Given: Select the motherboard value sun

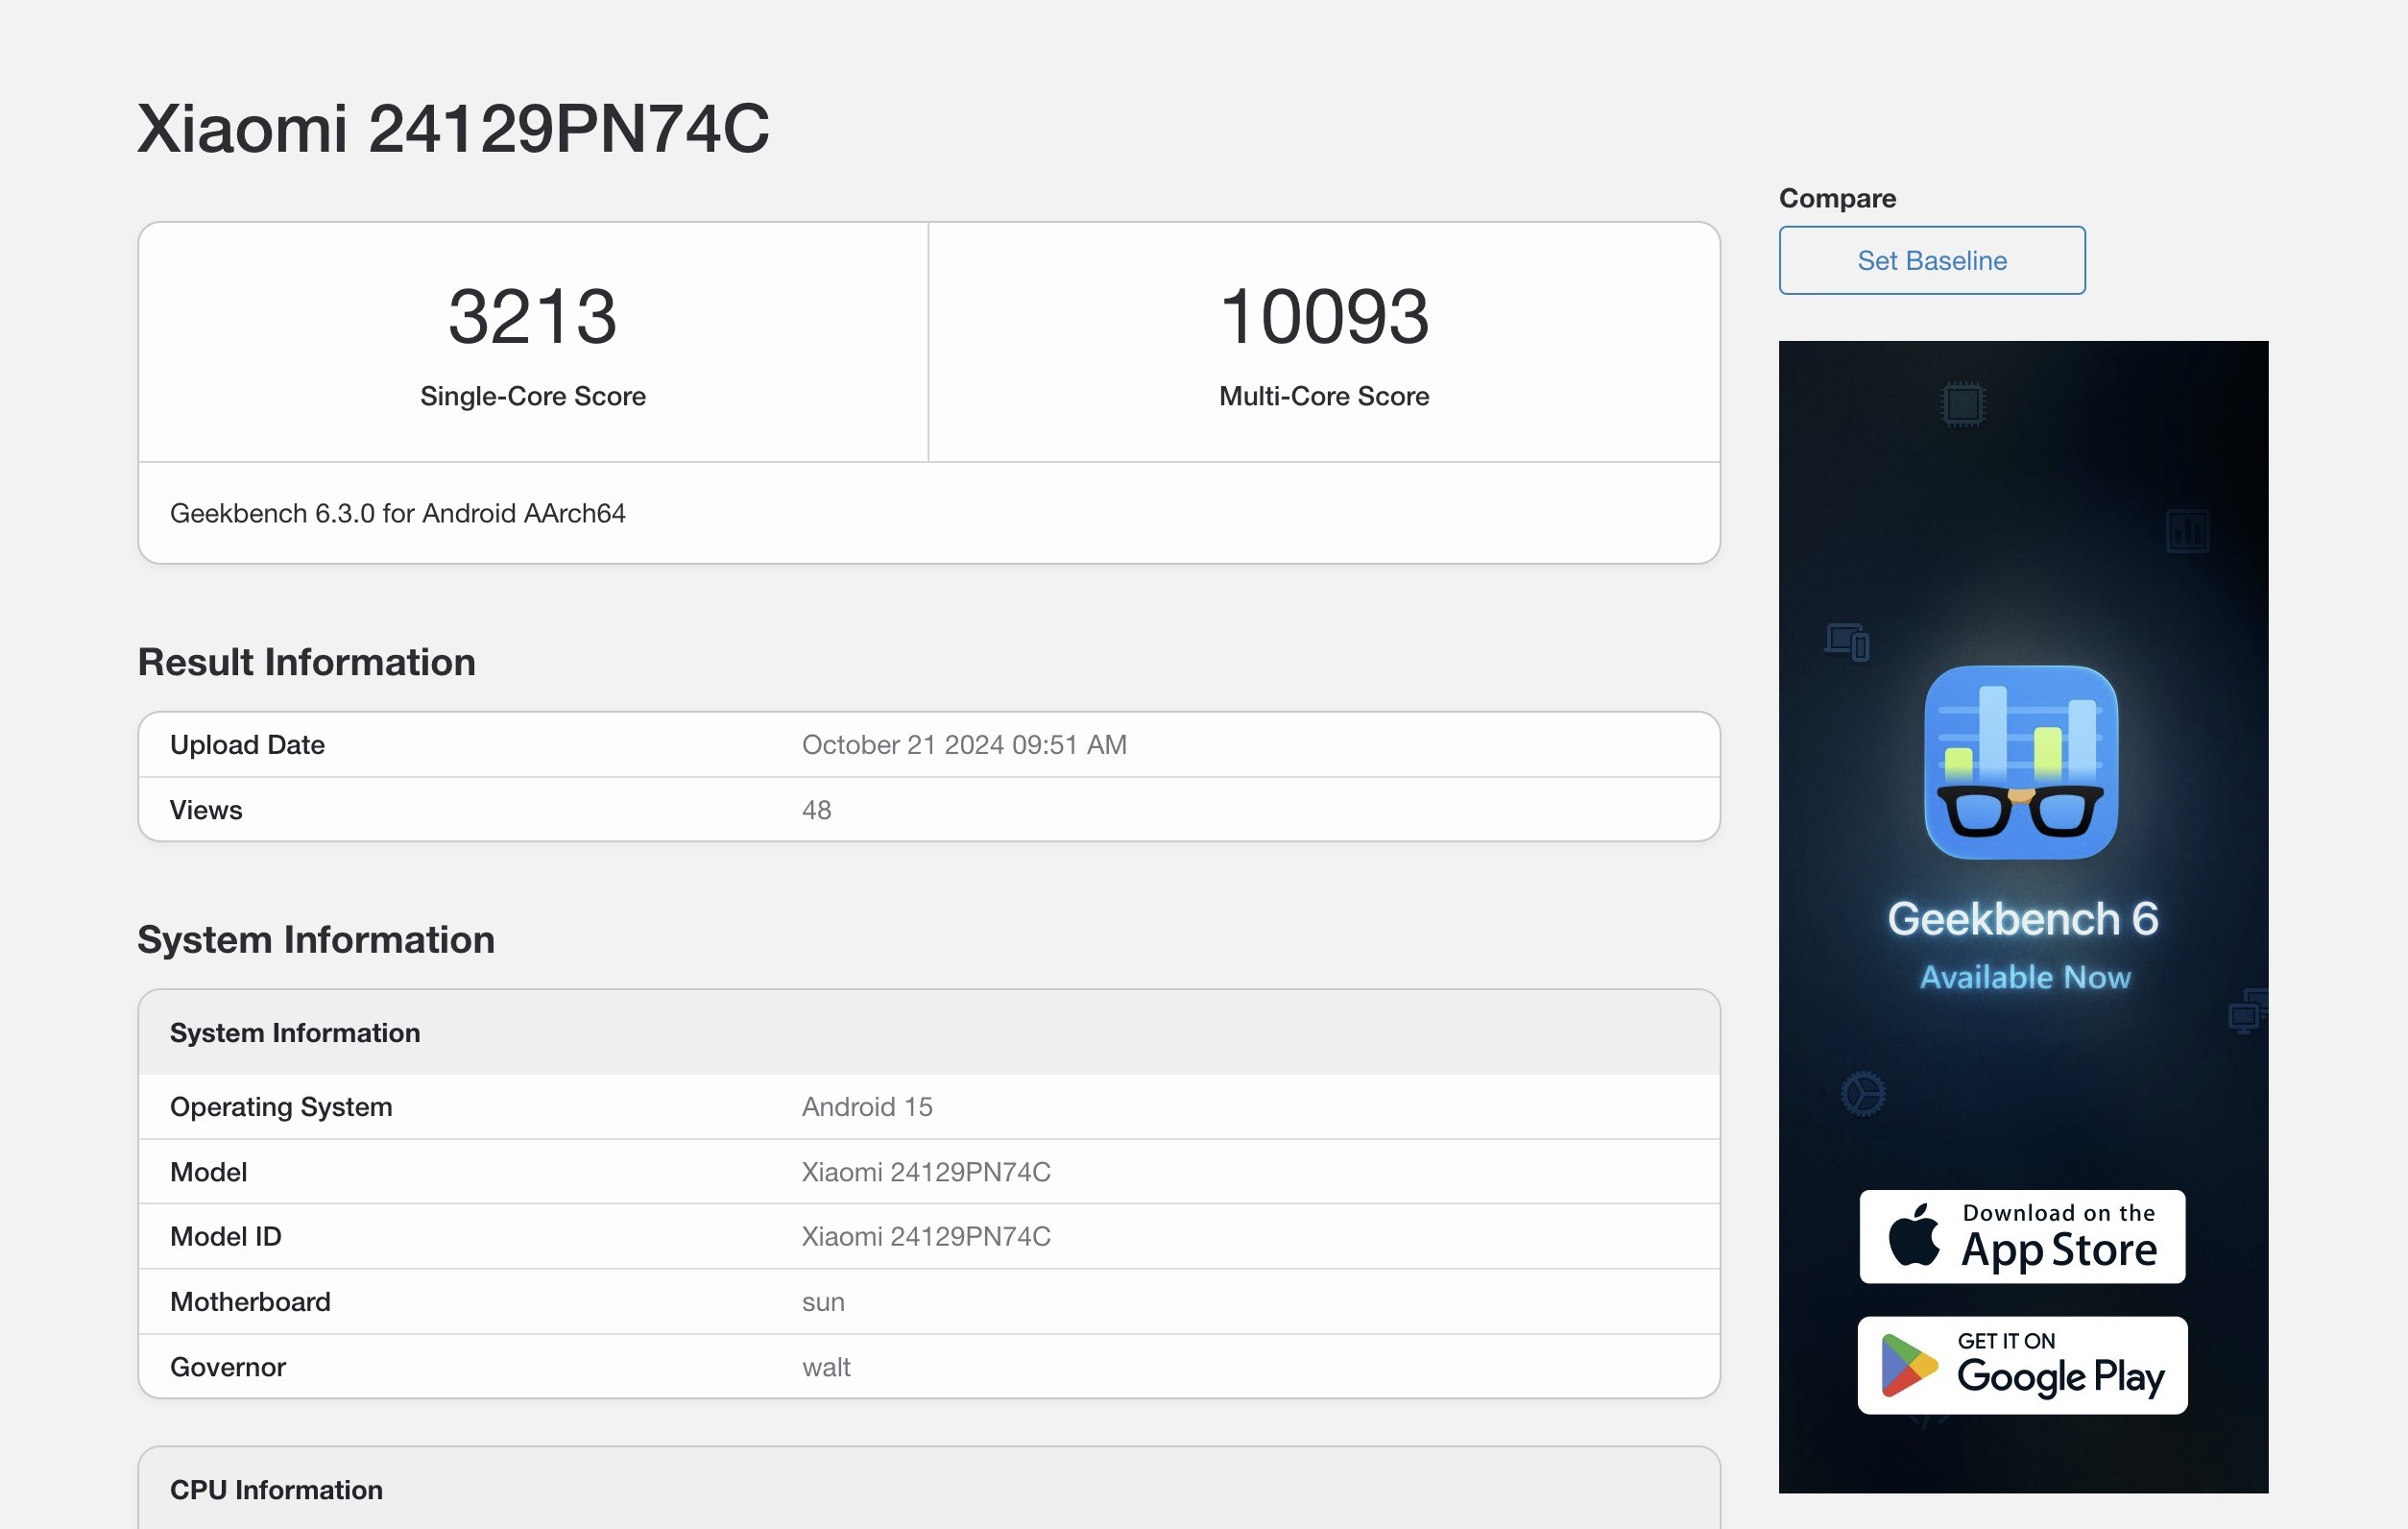Looking at the screenshot, I should [x=823, y=1303].
